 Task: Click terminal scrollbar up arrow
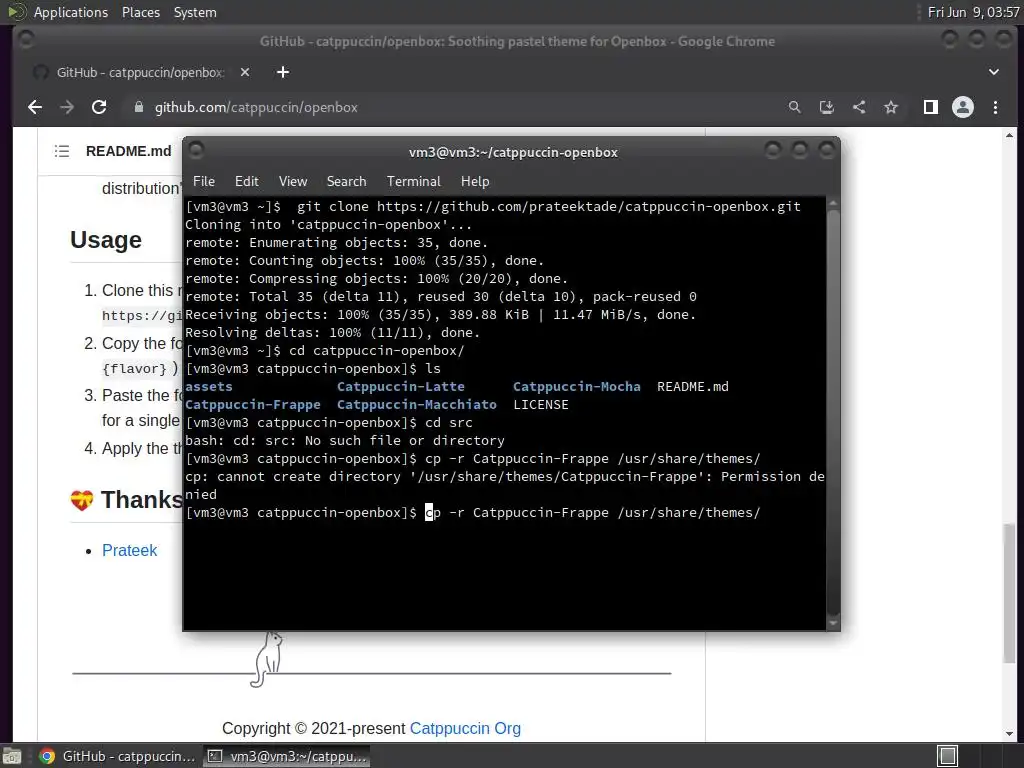(x=833, y=204)
